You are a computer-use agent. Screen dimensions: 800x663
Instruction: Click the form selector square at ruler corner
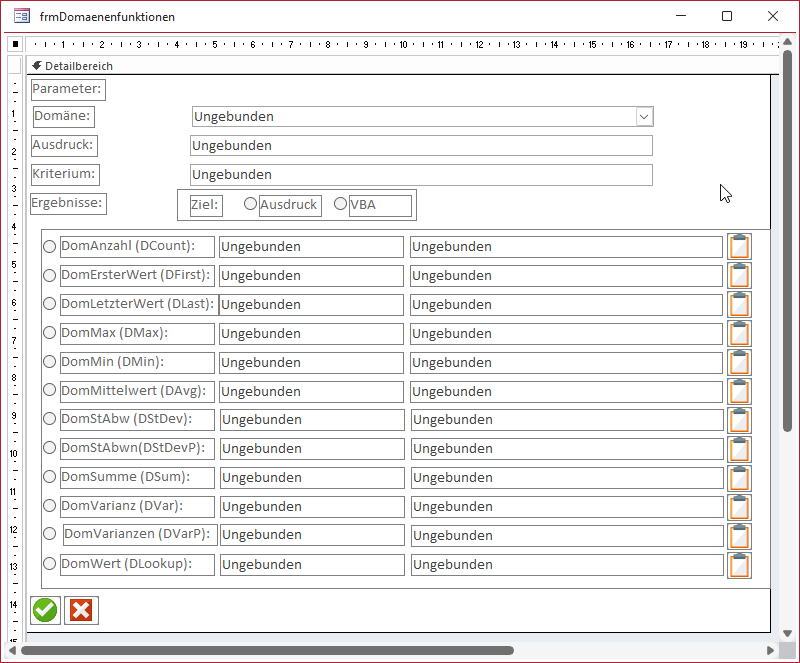pos(15,45)
